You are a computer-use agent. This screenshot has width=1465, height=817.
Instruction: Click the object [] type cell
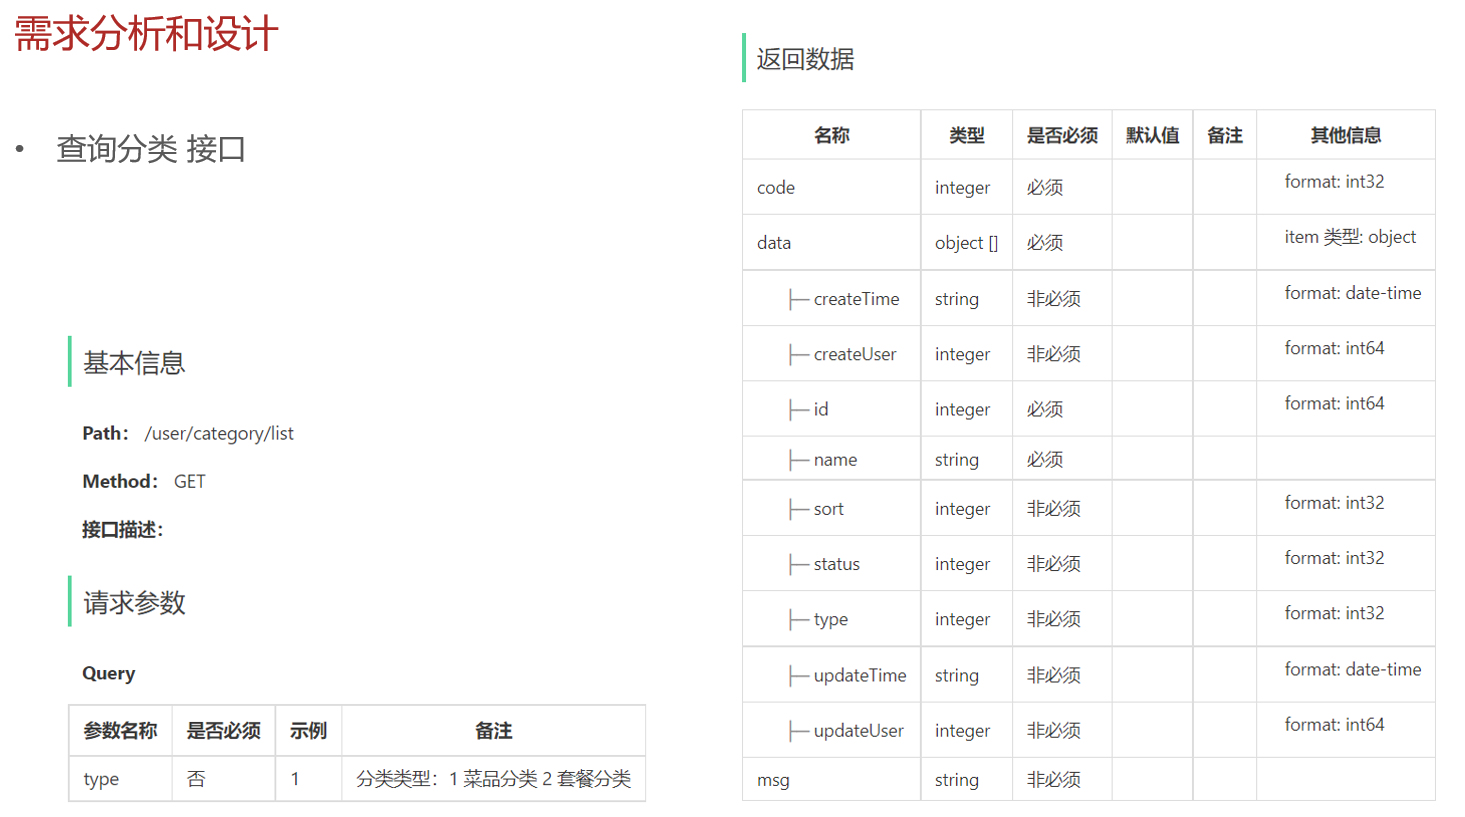(x=966, y=243)
